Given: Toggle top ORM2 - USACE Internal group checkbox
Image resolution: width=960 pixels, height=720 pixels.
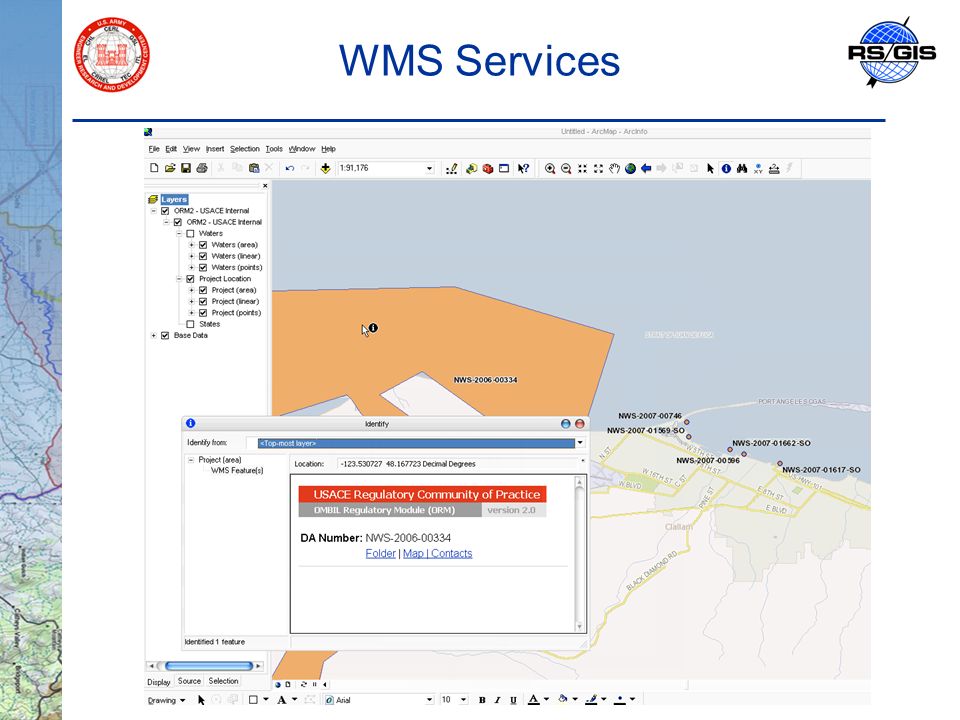Looking at the screenshot, I should pyautogui.click(x=165, y=211).
